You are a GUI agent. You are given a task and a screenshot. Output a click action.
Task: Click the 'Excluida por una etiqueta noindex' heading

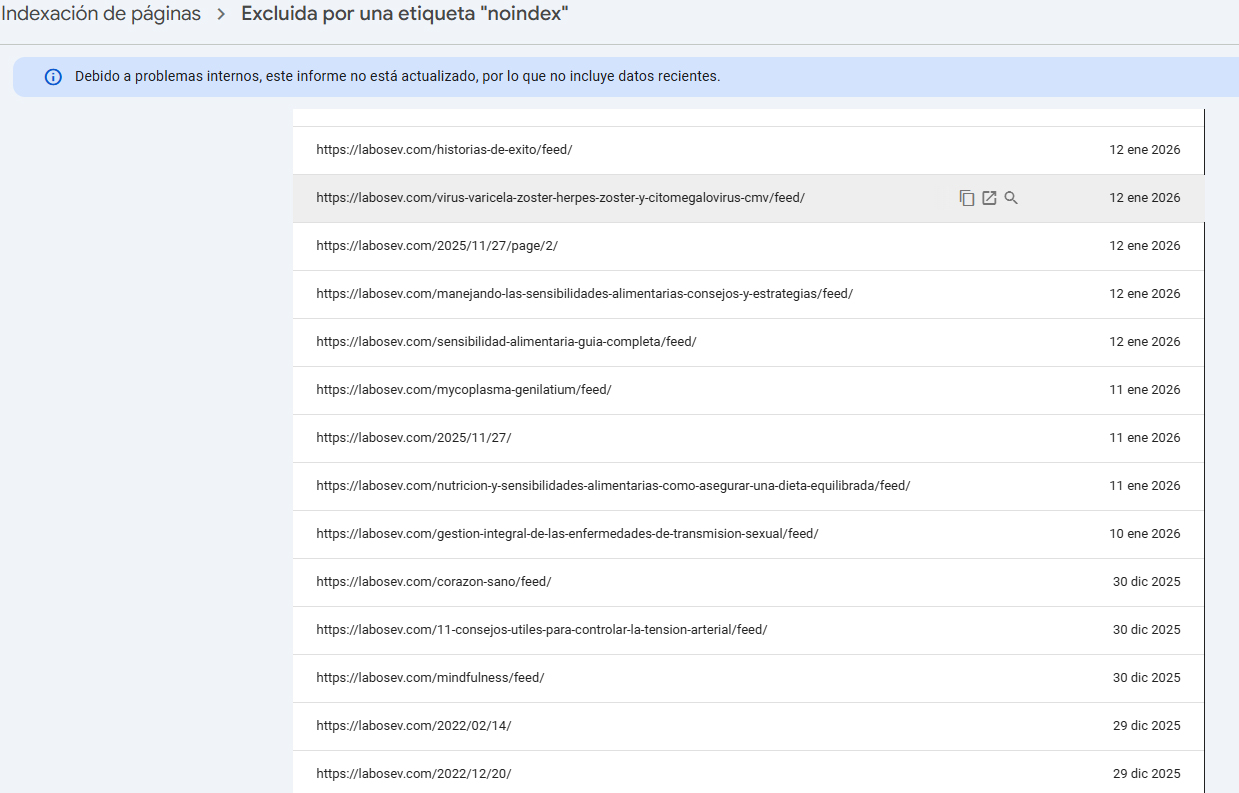point(405,14)
